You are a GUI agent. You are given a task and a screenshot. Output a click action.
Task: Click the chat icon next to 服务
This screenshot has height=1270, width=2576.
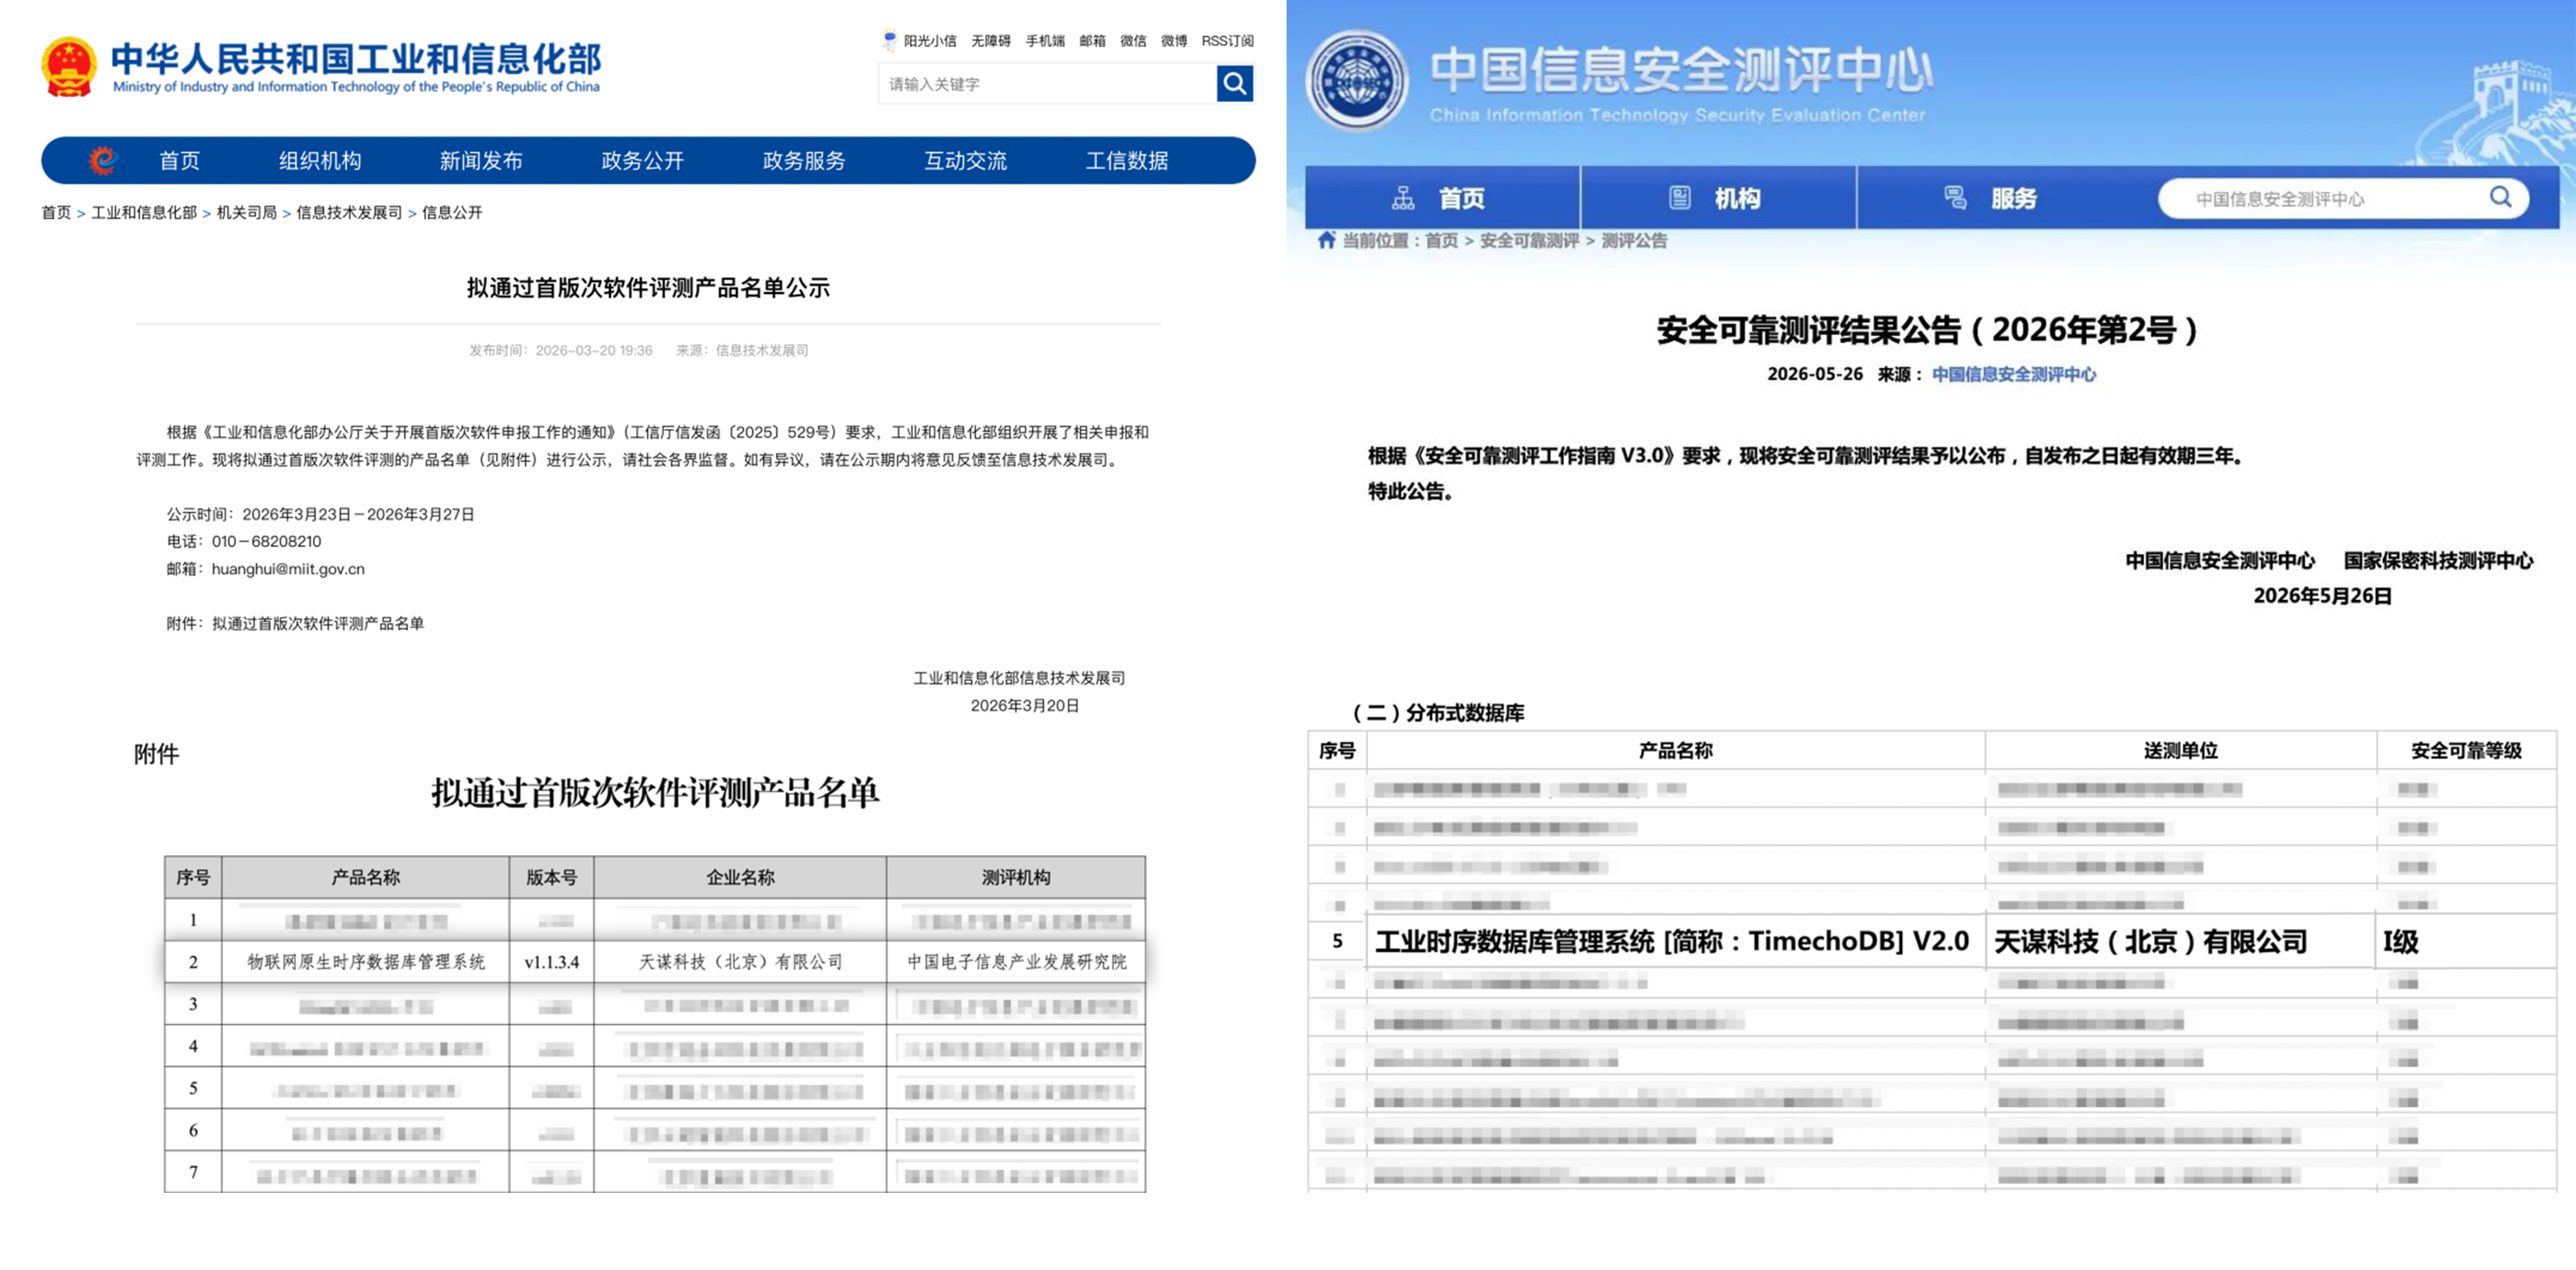coord(1955,198)
